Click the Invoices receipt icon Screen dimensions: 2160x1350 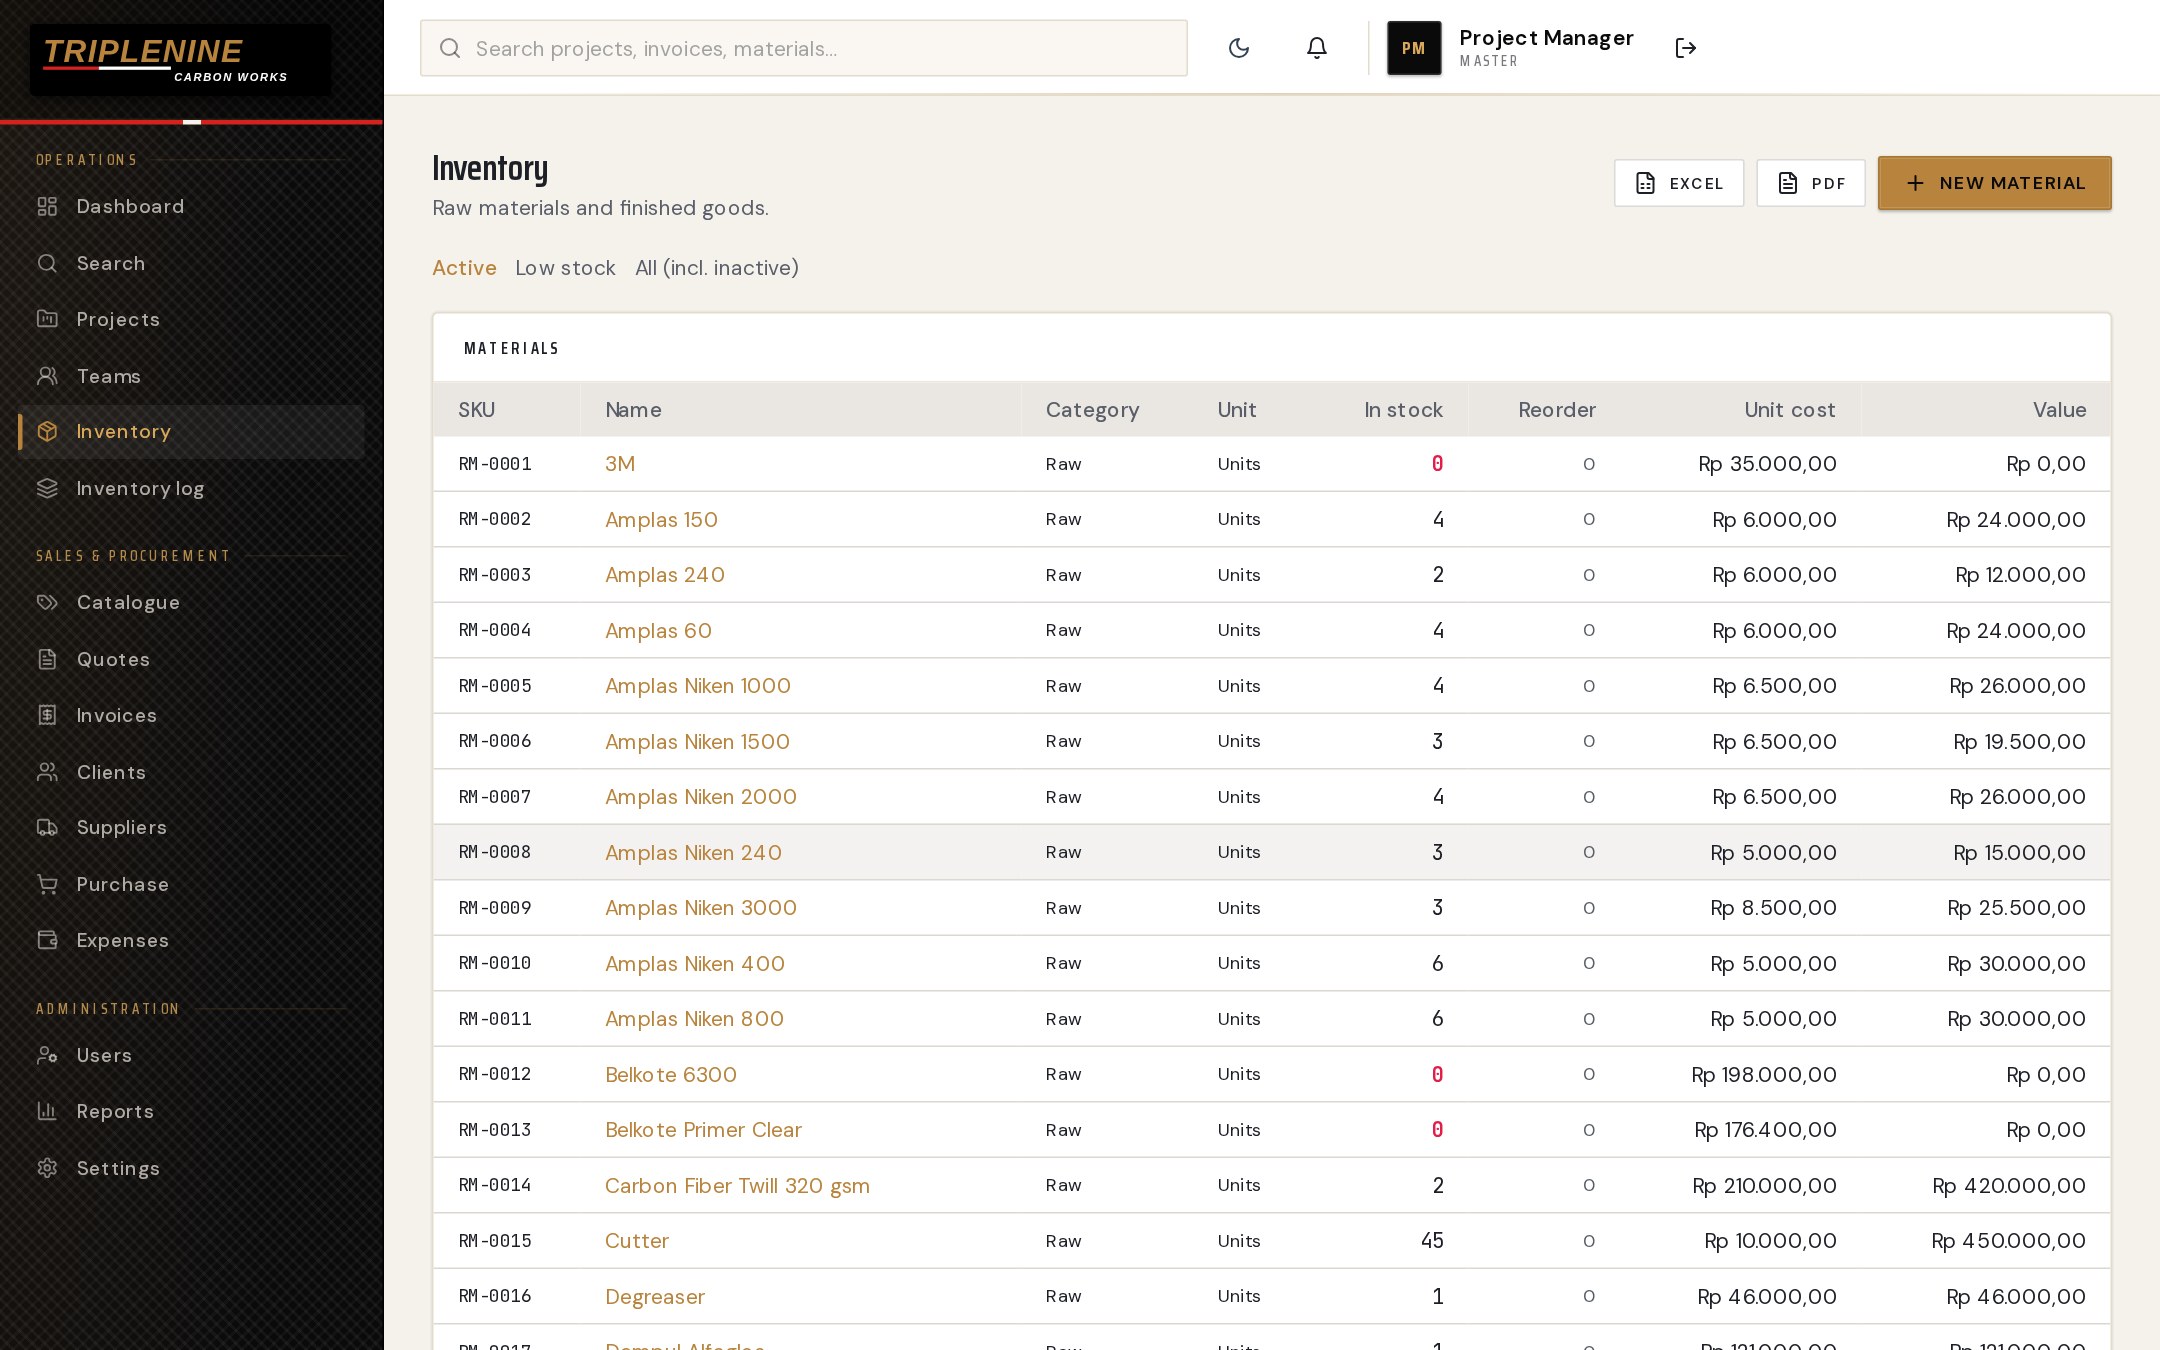point(47,715)
